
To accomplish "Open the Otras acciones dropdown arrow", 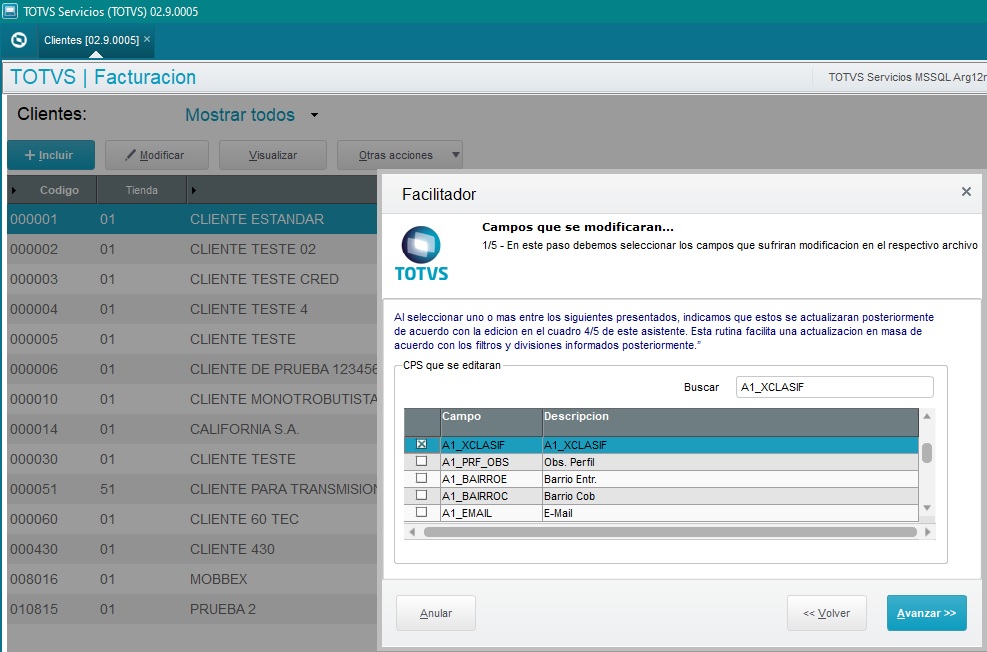I will pos(456,155).
